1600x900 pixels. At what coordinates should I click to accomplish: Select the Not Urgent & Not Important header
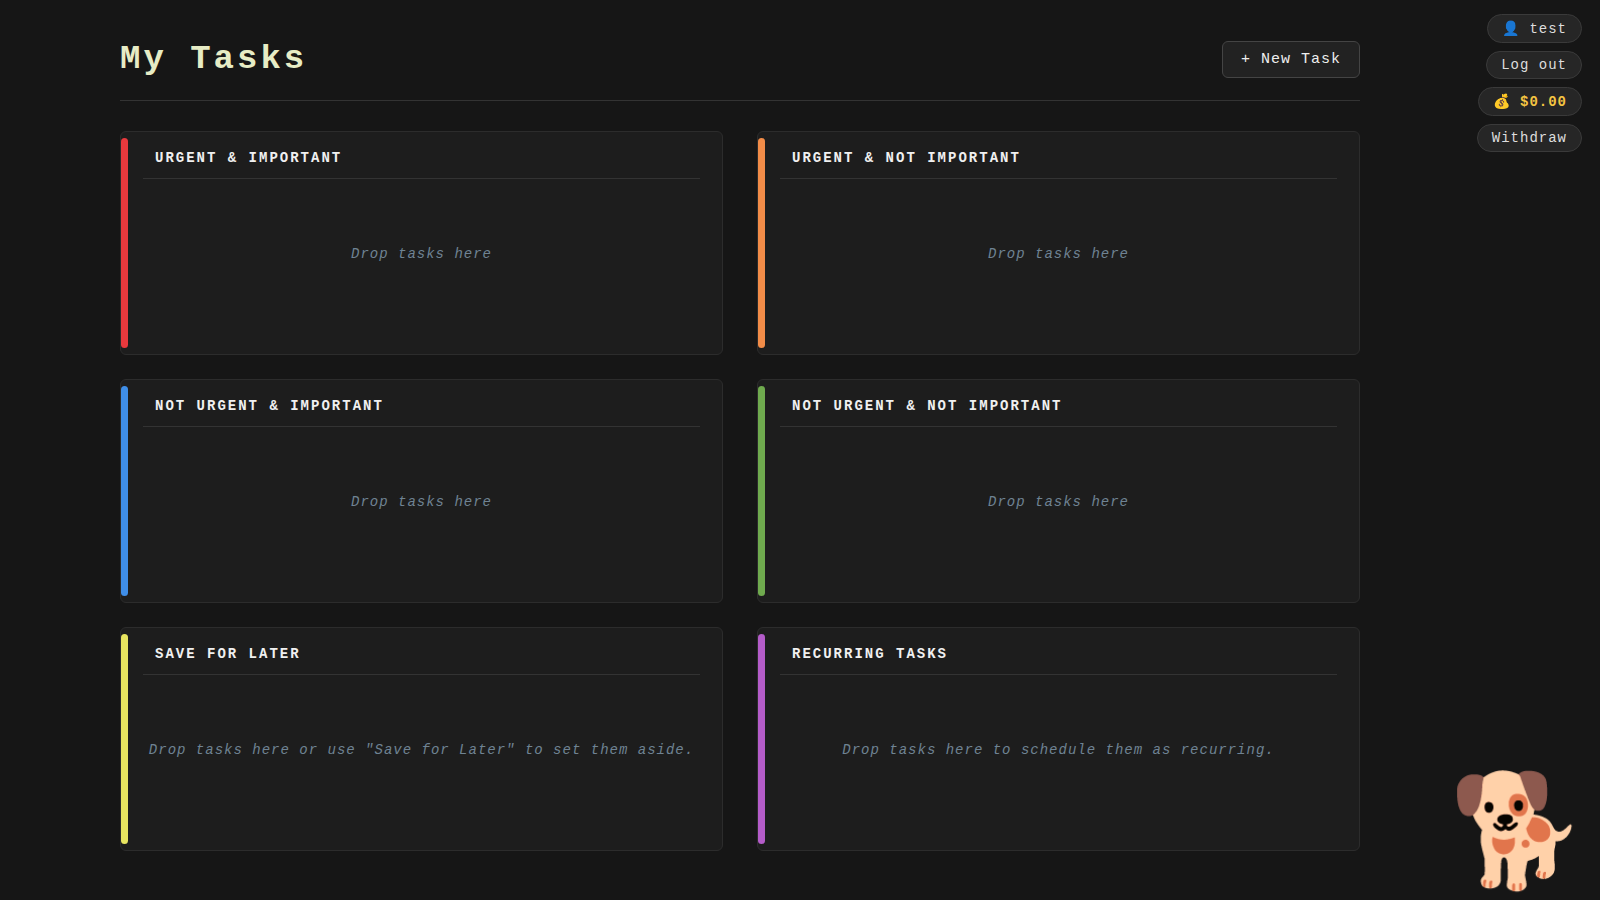pos(927,406)
